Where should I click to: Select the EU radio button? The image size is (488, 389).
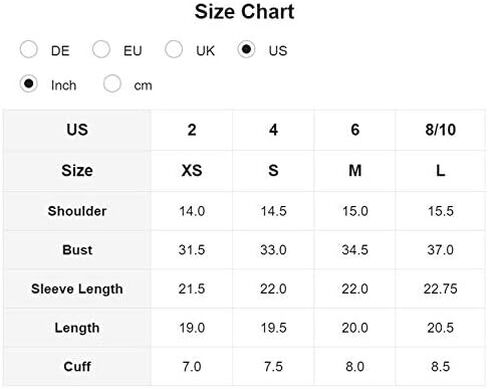click(101, 49)
